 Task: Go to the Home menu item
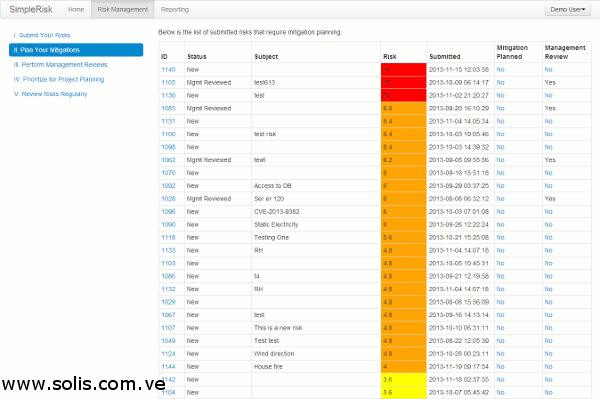pyautogui.click(x=76, y=10)
